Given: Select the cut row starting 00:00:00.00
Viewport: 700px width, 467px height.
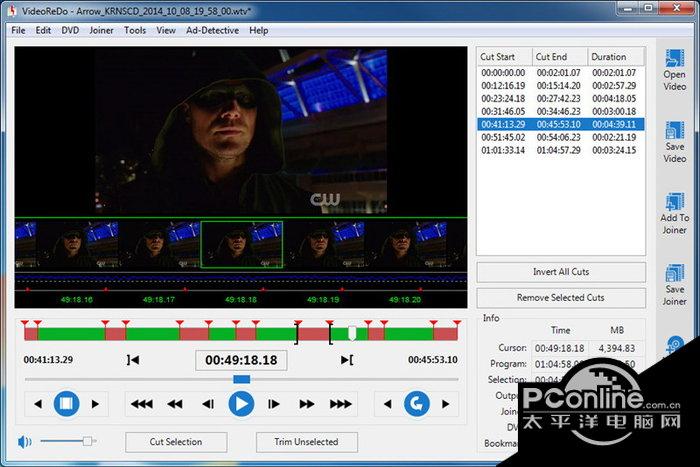Looking at the screenshot, I should pyautogui.click(x=561, y=73).
